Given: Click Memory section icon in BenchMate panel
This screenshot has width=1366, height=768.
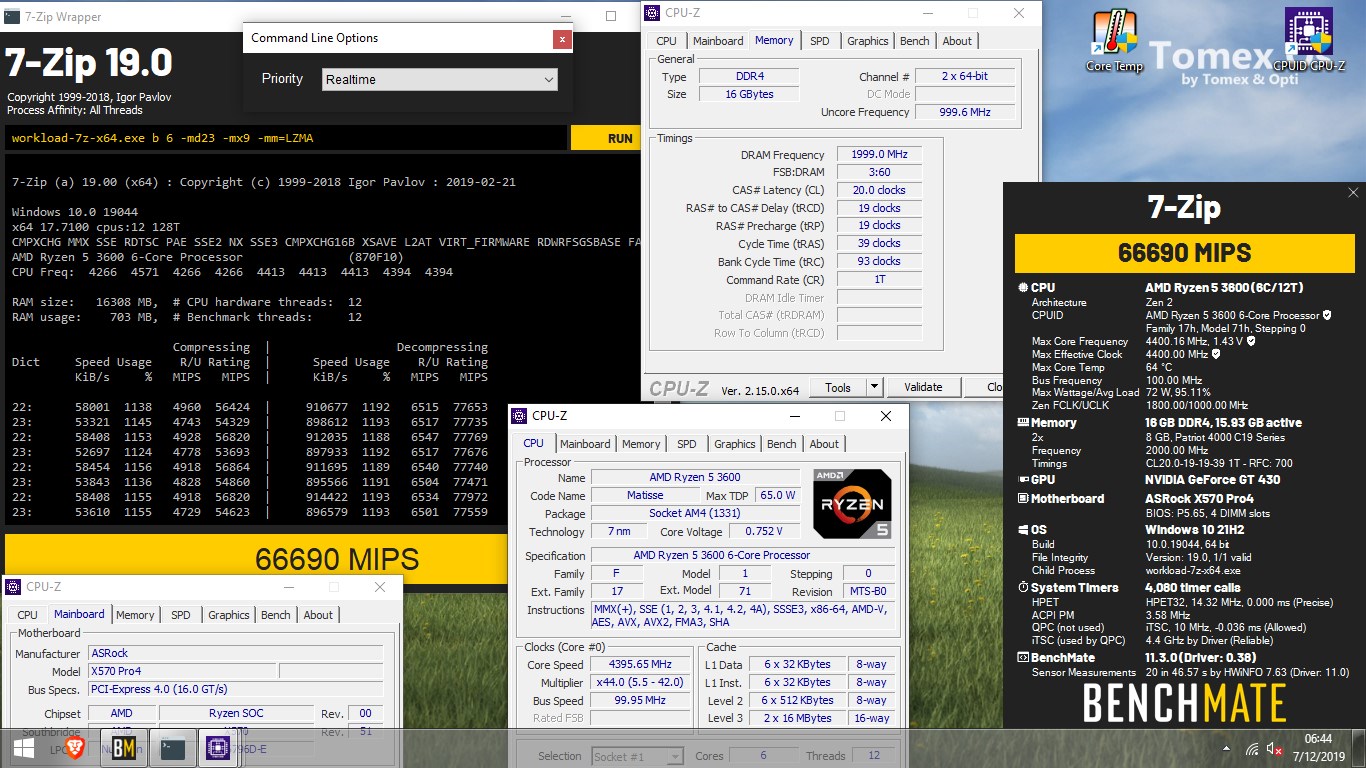Looking at the screenshot, I should click(1023, 423).
